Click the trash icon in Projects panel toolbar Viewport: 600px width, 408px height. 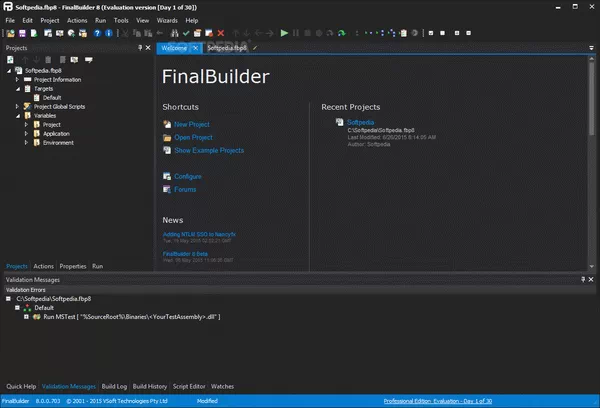(48, 60)
